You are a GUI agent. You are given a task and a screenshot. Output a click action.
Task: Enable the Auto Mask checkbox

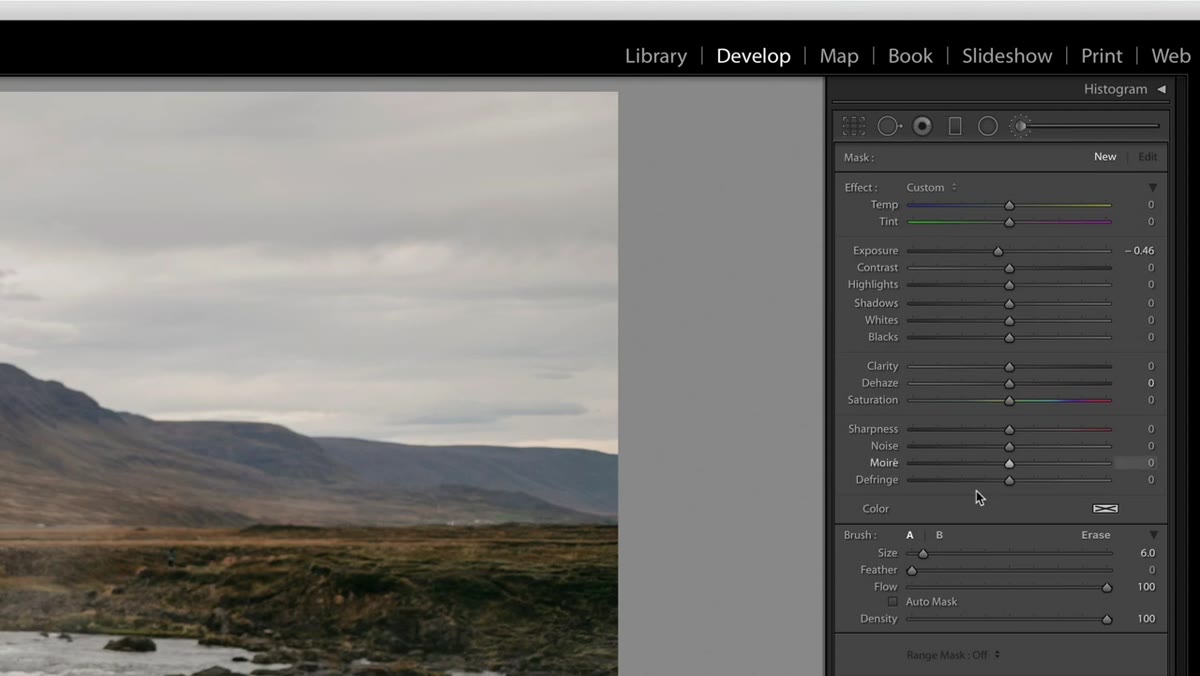point(893,602)
